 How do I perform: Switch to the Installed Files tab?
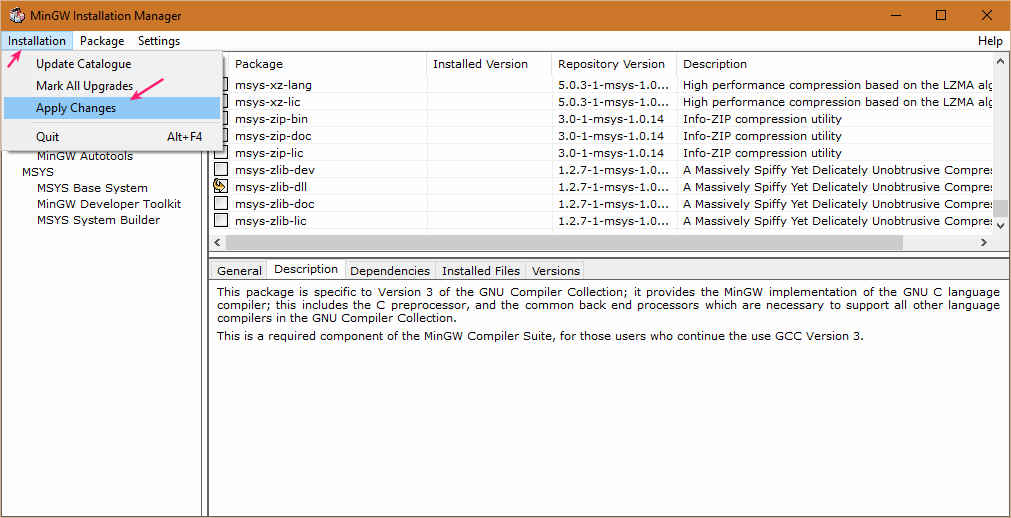coord(481,271)
